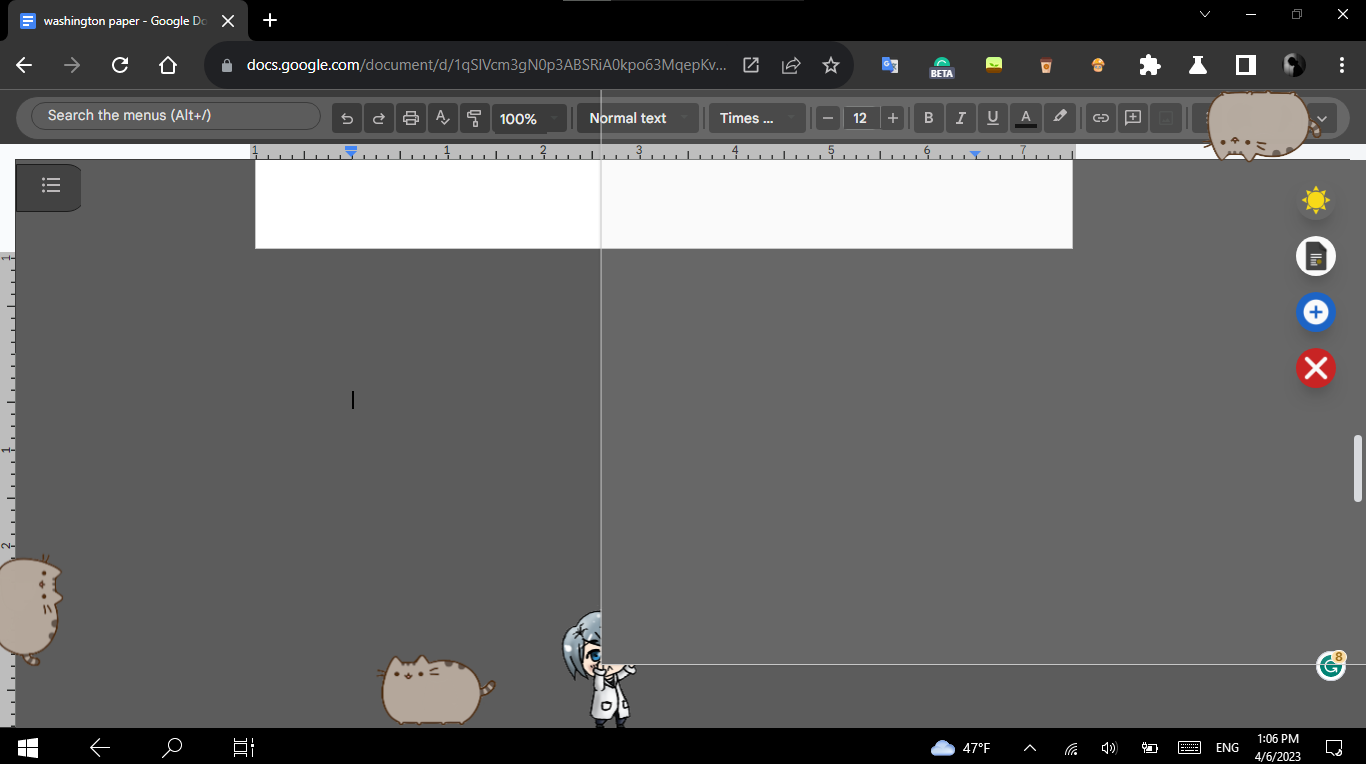Screen dimensions: 1366x764
Task: Open the Chrome three-dot menu
Action: (x=1342, y=65)
